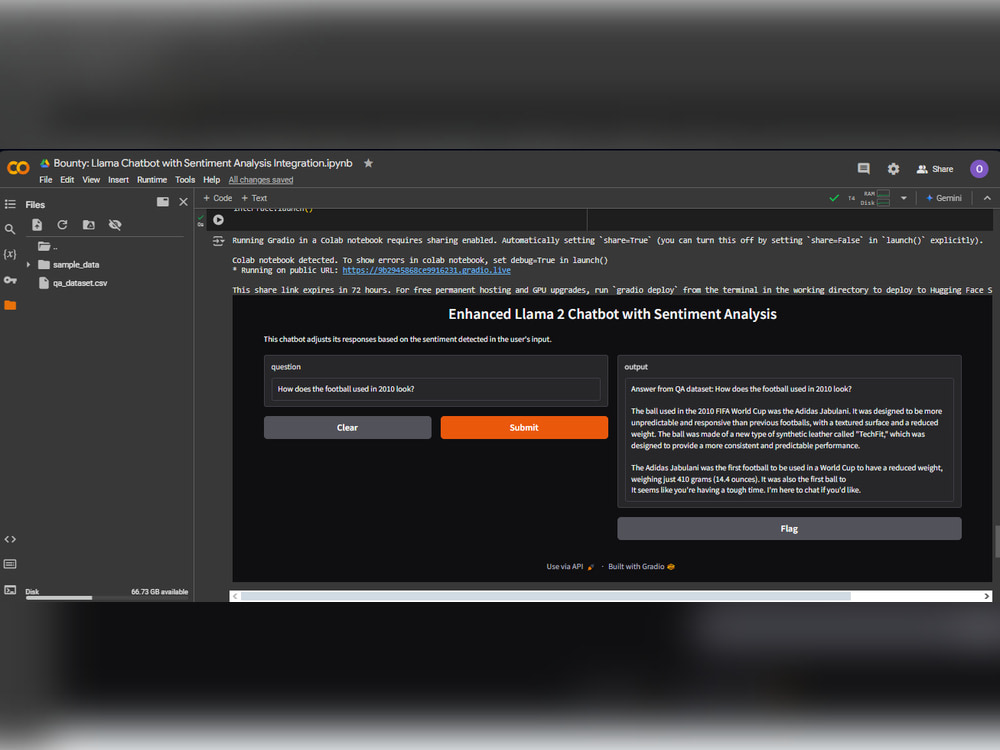Toggle show hidden files eye icon
Image resolution: width=1000 pixels, height=750 pixels.
tap(115, 224)
